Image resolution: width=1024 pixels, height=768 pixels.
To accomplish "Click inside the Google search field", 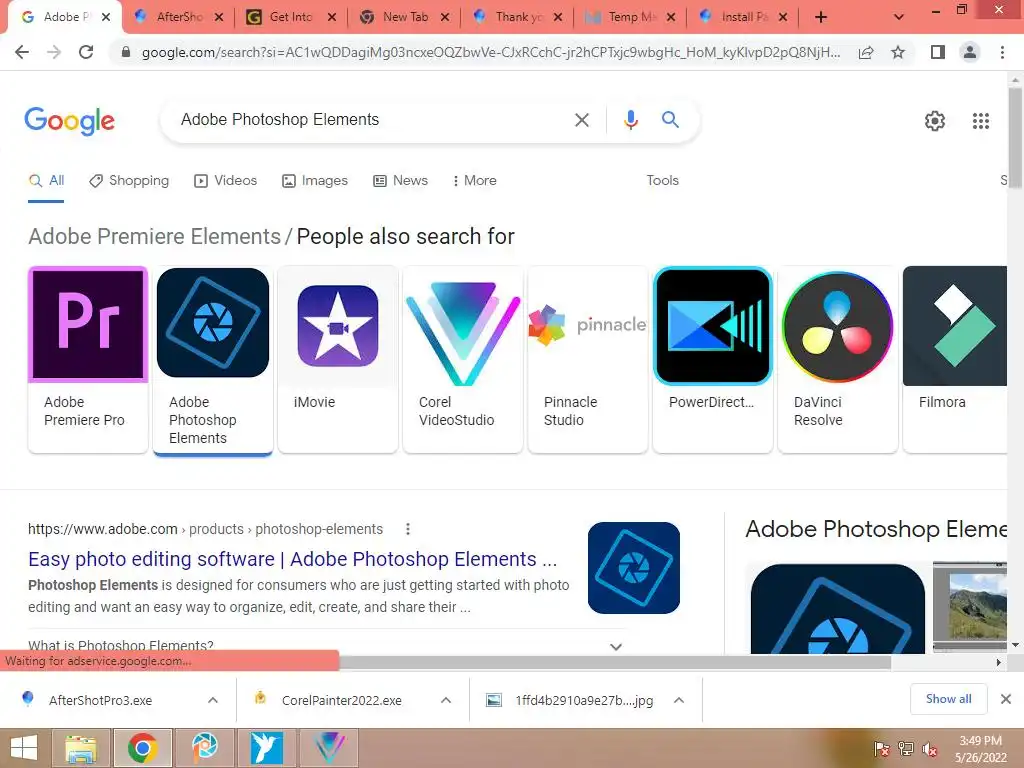I will coord(366,120).
